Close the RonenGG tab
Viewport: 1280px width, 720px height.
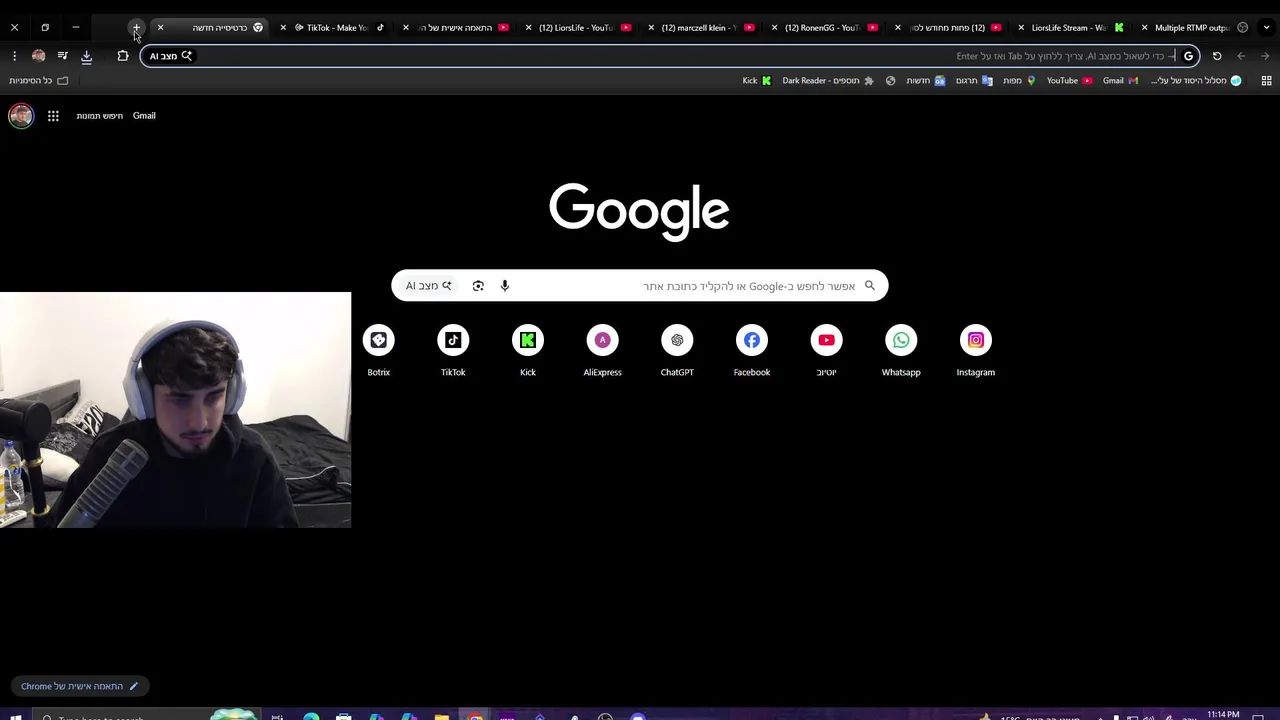pyautogui.click(x=775, y=28)
